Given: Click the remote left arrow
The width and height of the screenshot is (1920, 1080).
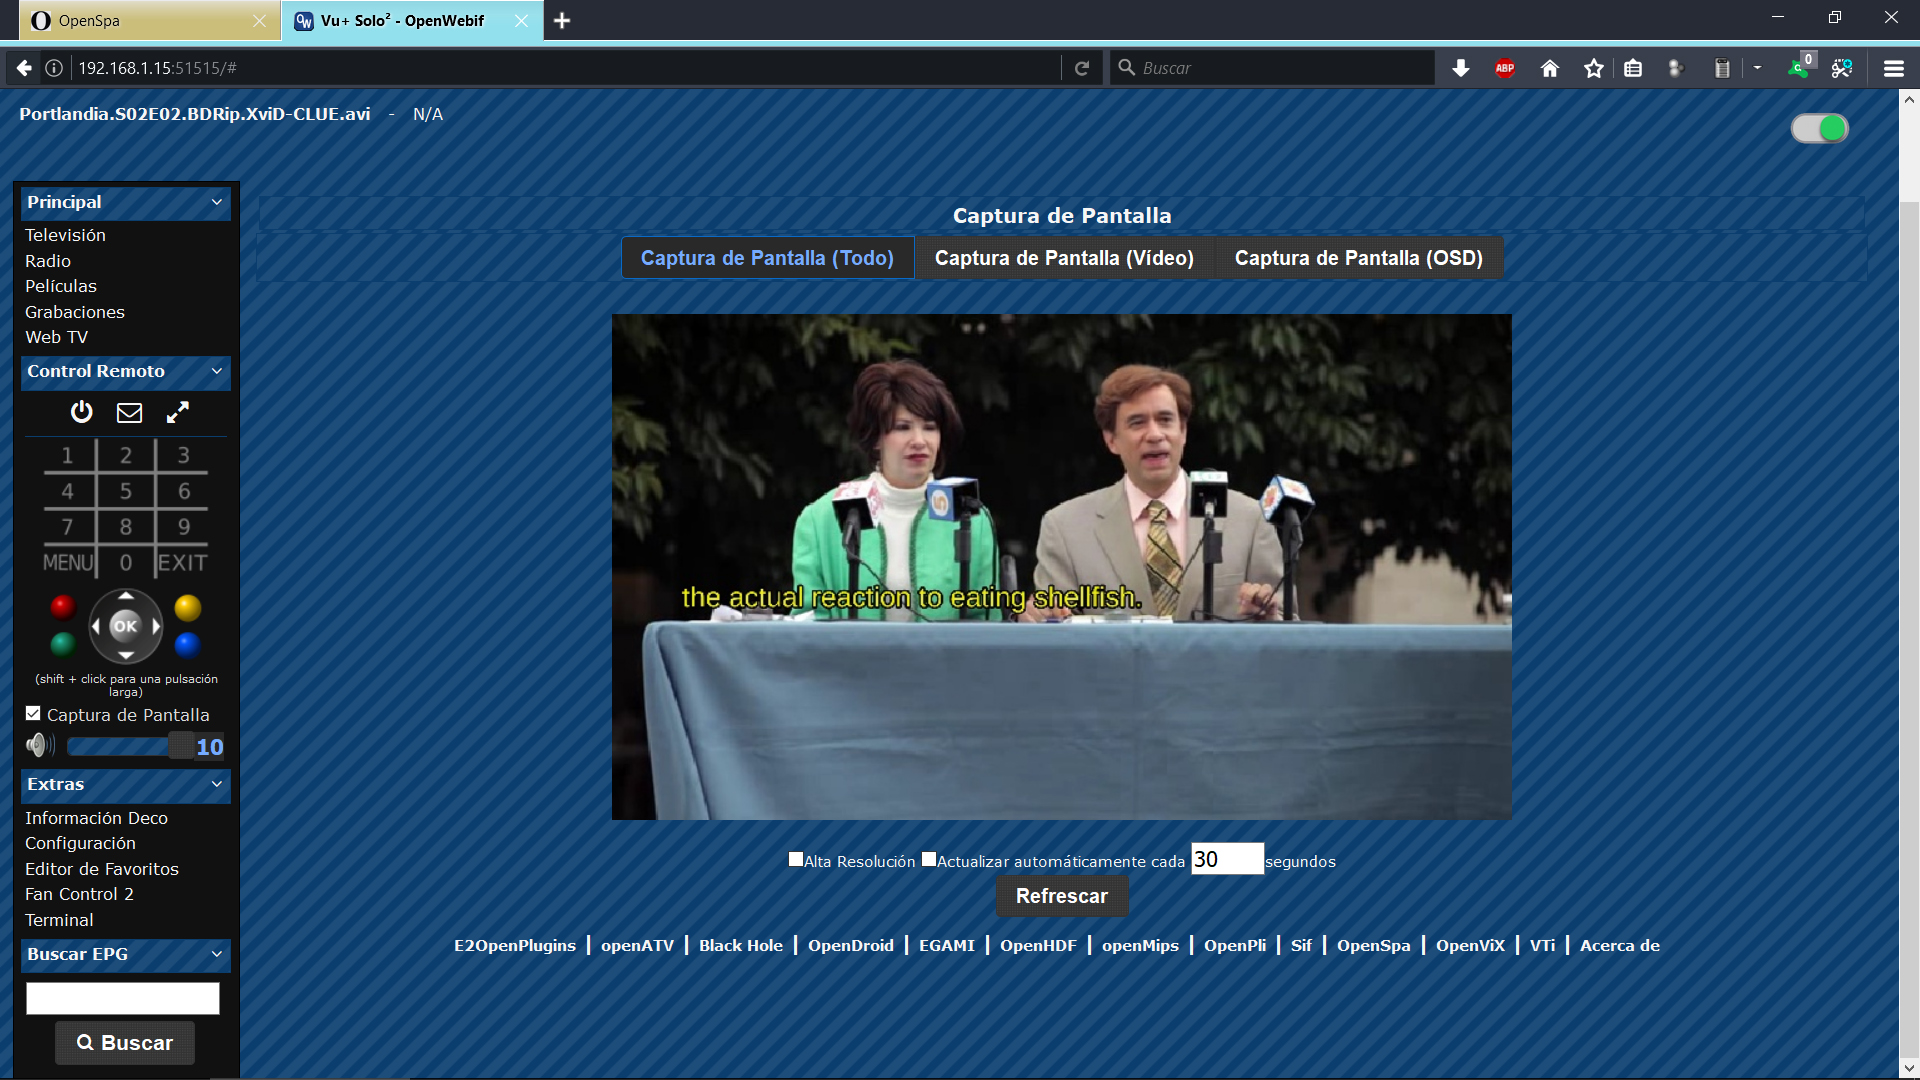Looking at the screenshot, I should click(96, 626).
